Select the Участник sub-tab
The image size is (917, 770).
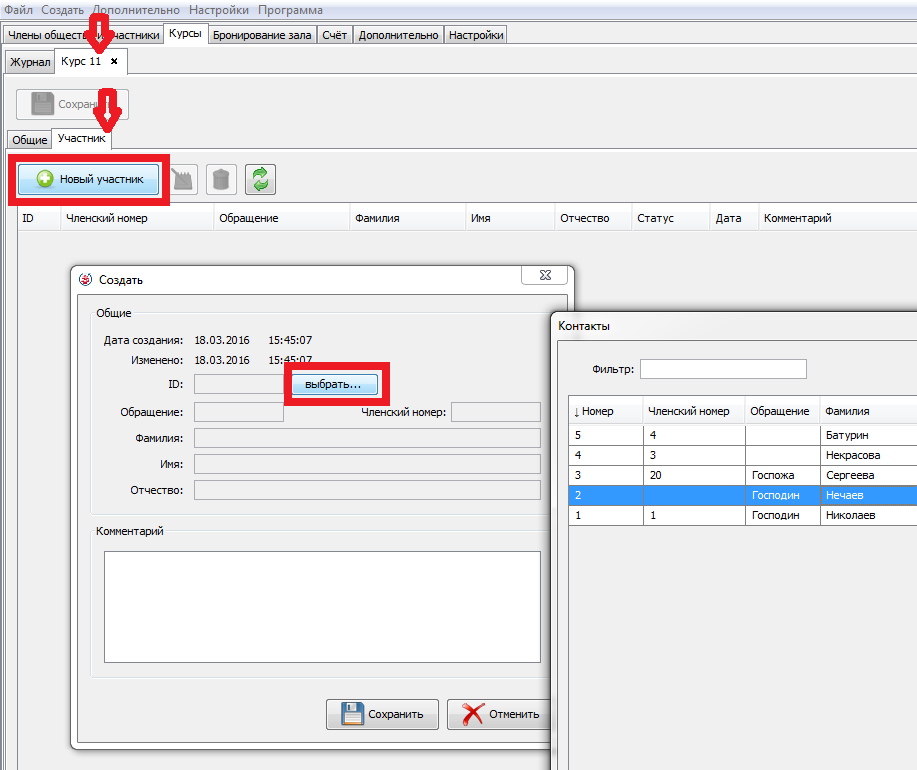point(82,138)
